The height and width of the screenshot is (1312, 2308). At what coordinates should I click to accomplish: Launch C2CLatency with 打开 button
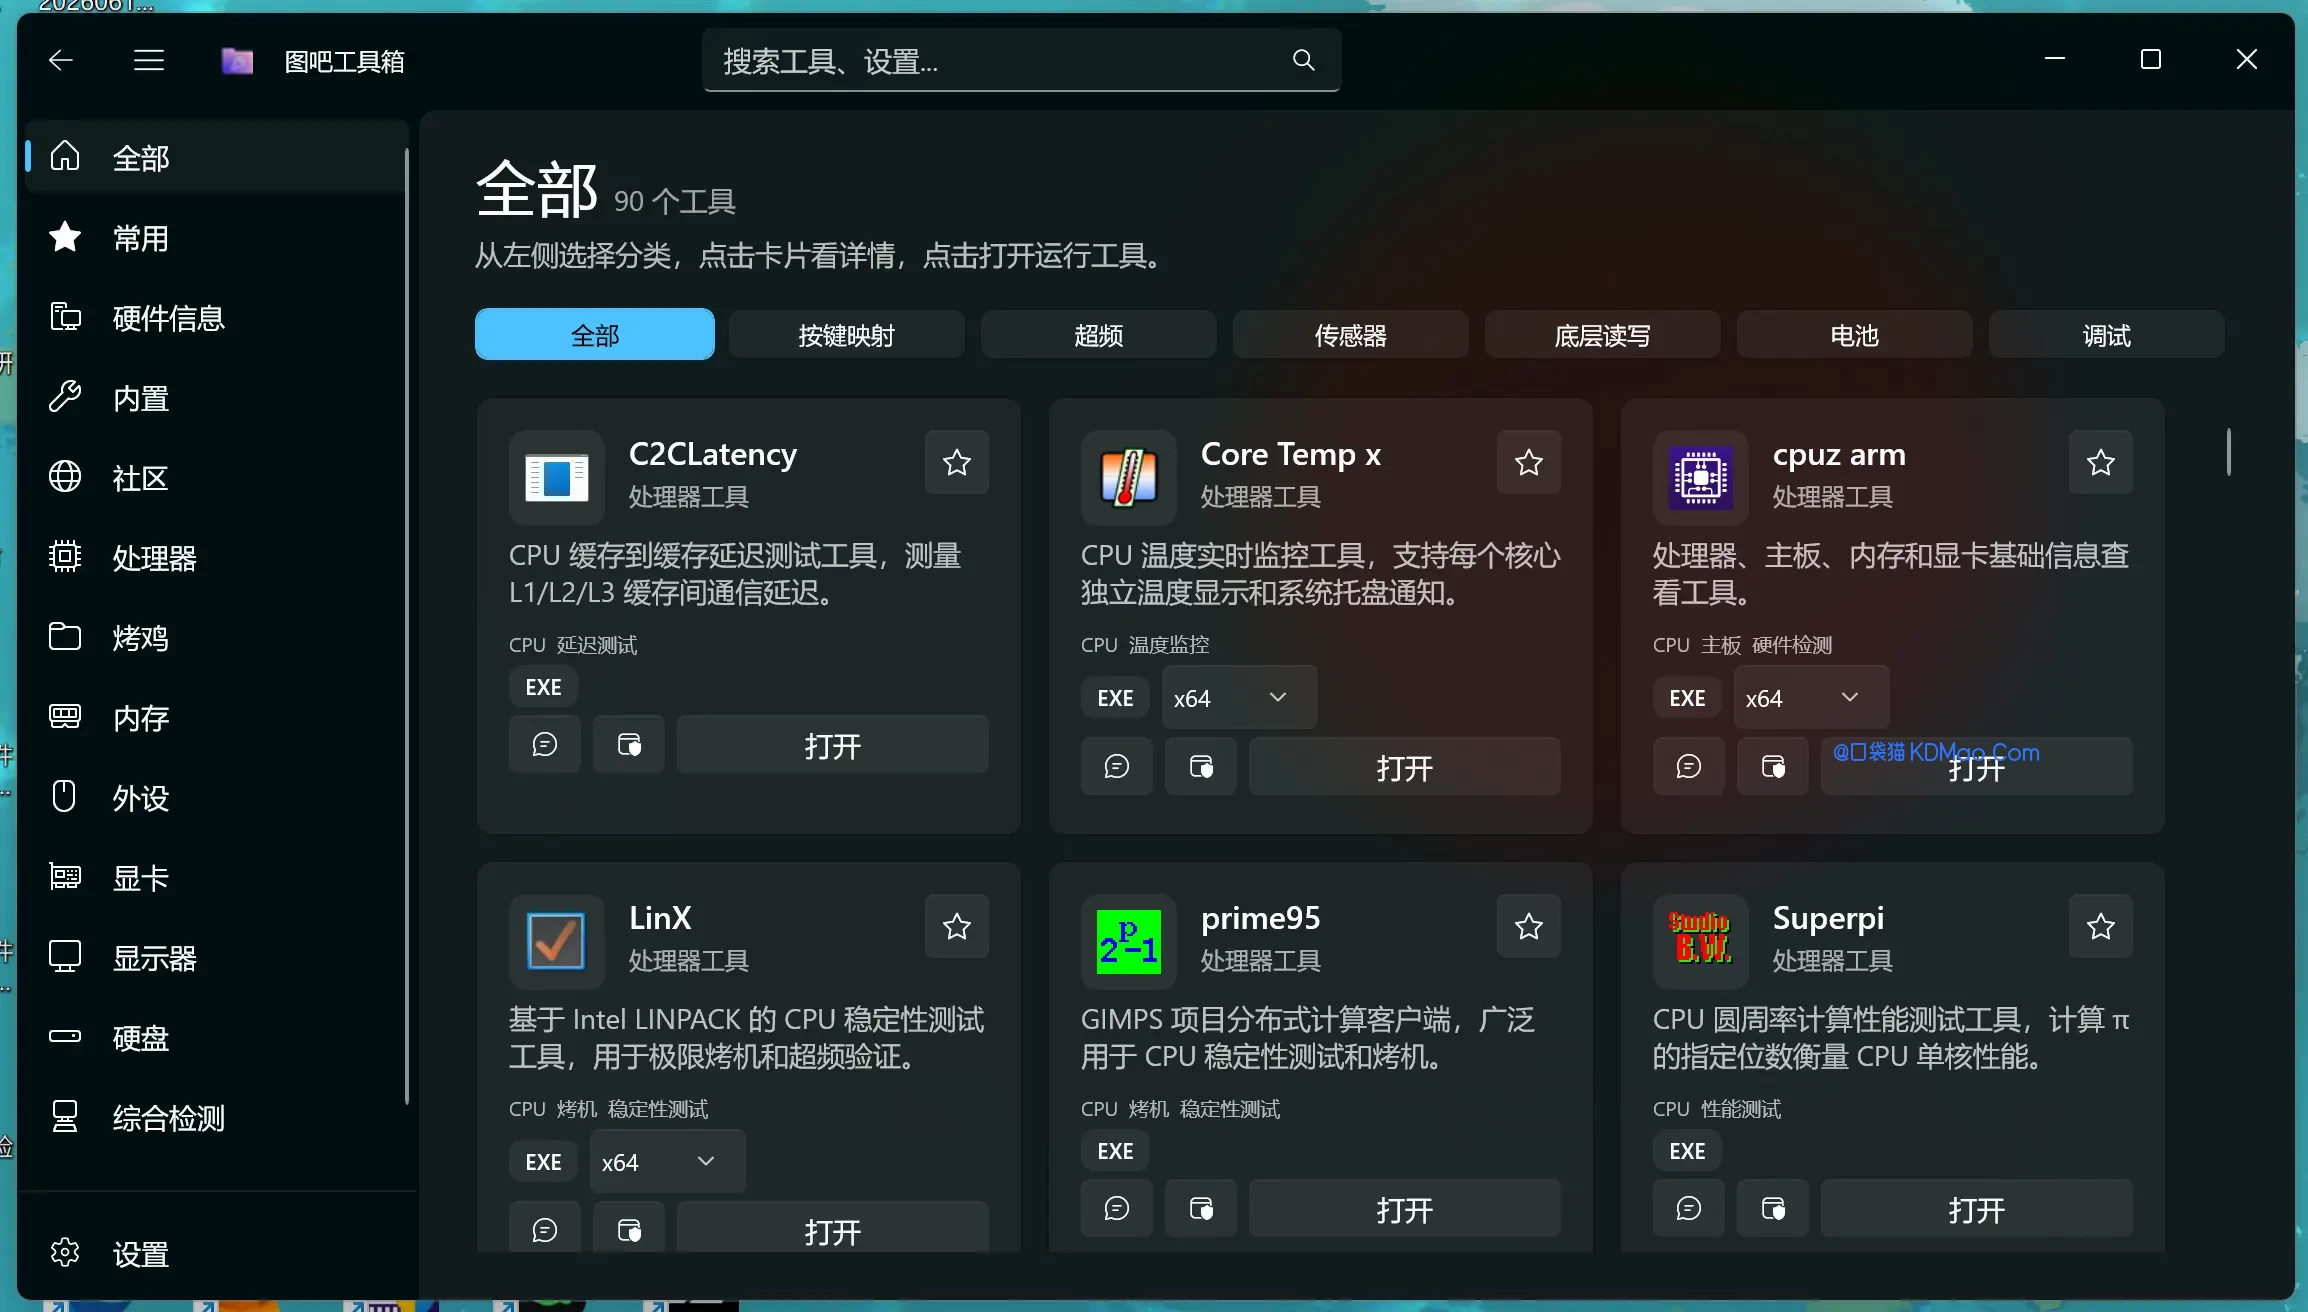(x=833, y=744)
